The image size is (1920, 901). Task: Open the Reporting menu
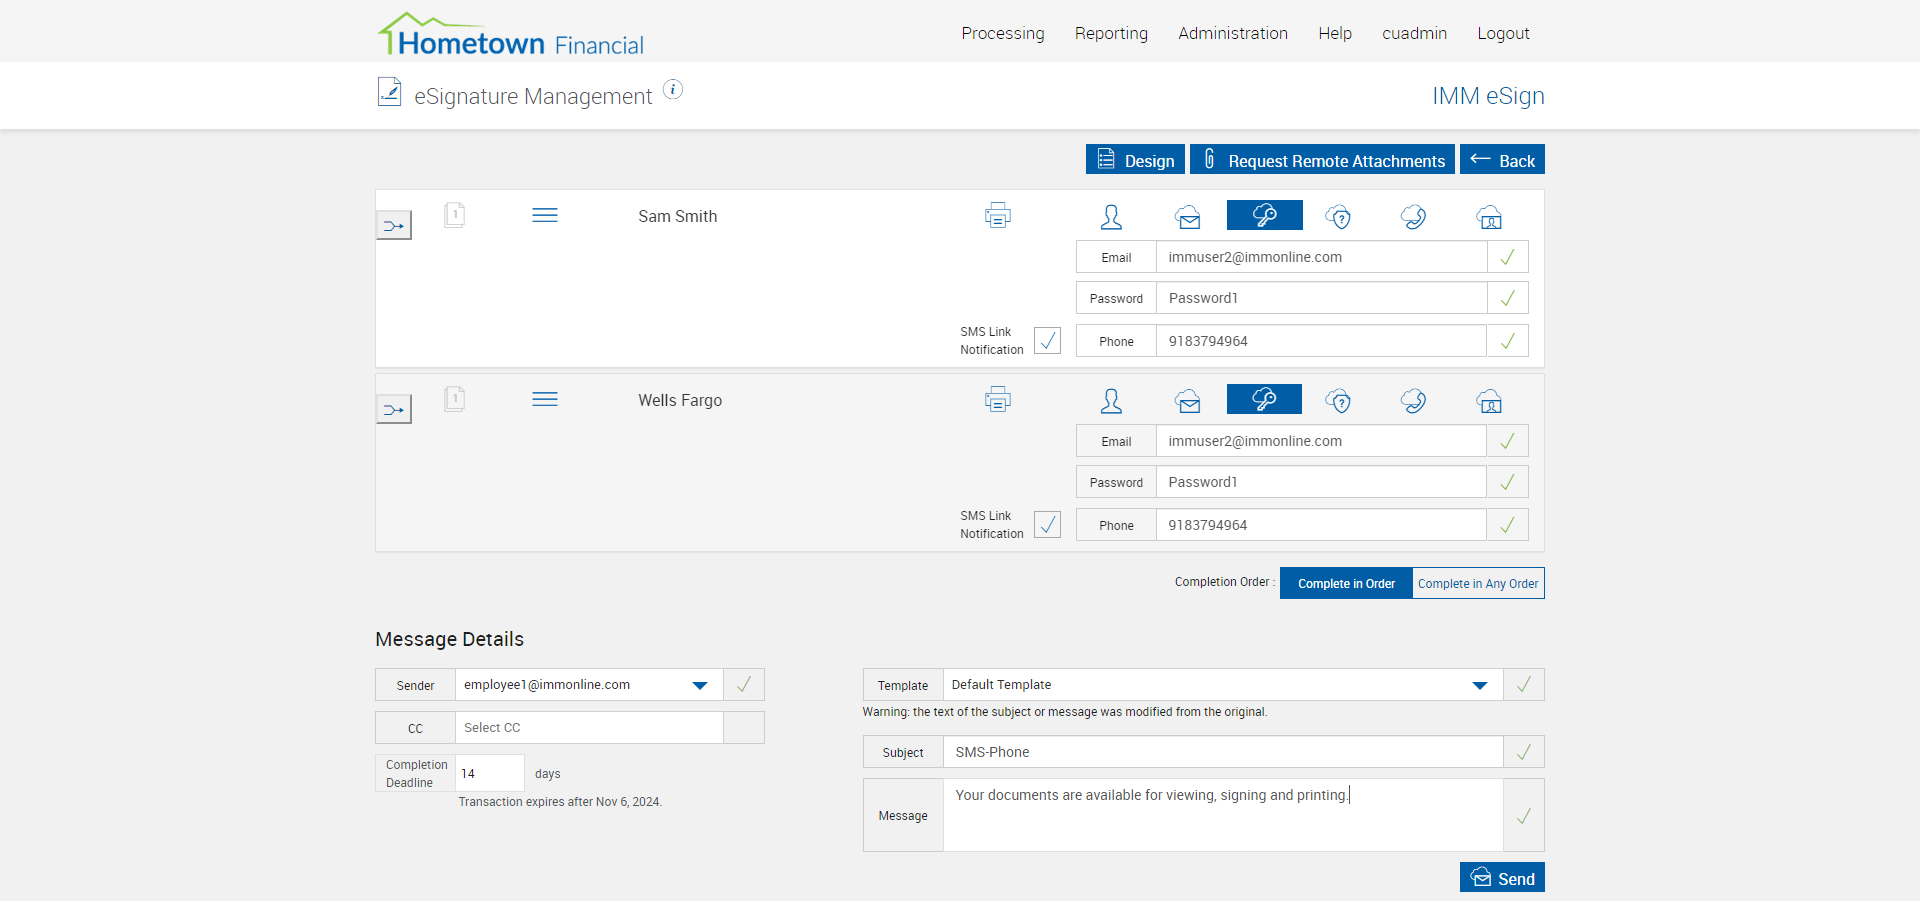pyautogui.click(x=1111, y=33)
